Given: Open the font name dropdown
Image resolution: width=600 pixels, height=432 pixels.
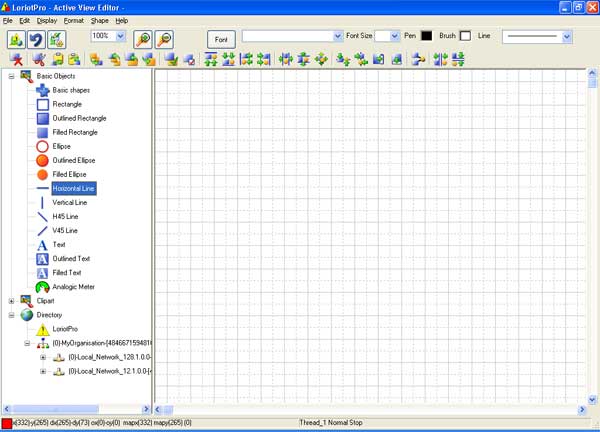Looking at the screenshot, I should point(338,36).
